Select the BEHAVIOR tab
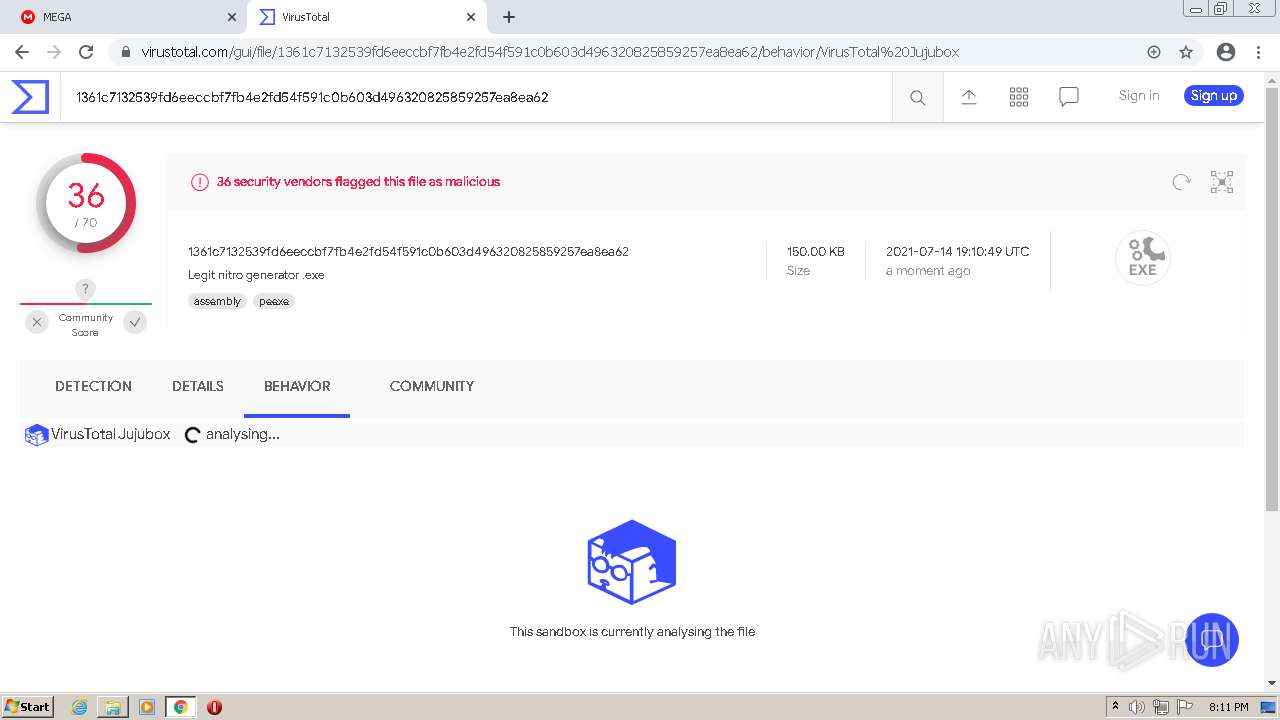 click(297, 386)
